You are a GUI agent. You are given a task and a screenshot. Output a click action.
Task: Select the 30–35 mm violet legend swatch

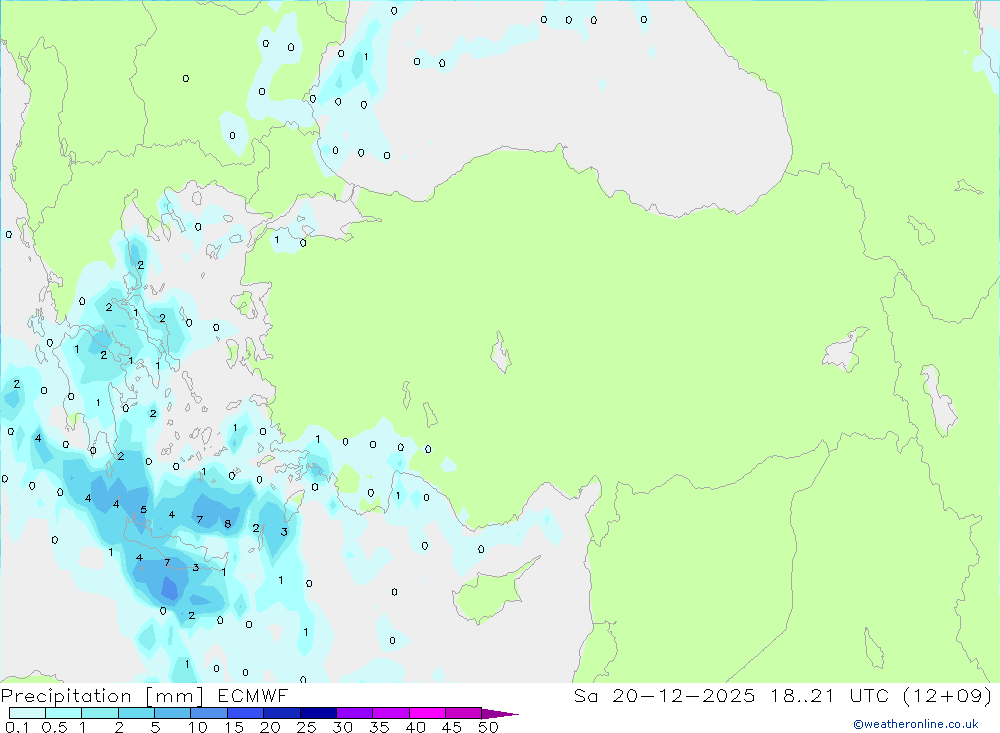pos(354,713)
